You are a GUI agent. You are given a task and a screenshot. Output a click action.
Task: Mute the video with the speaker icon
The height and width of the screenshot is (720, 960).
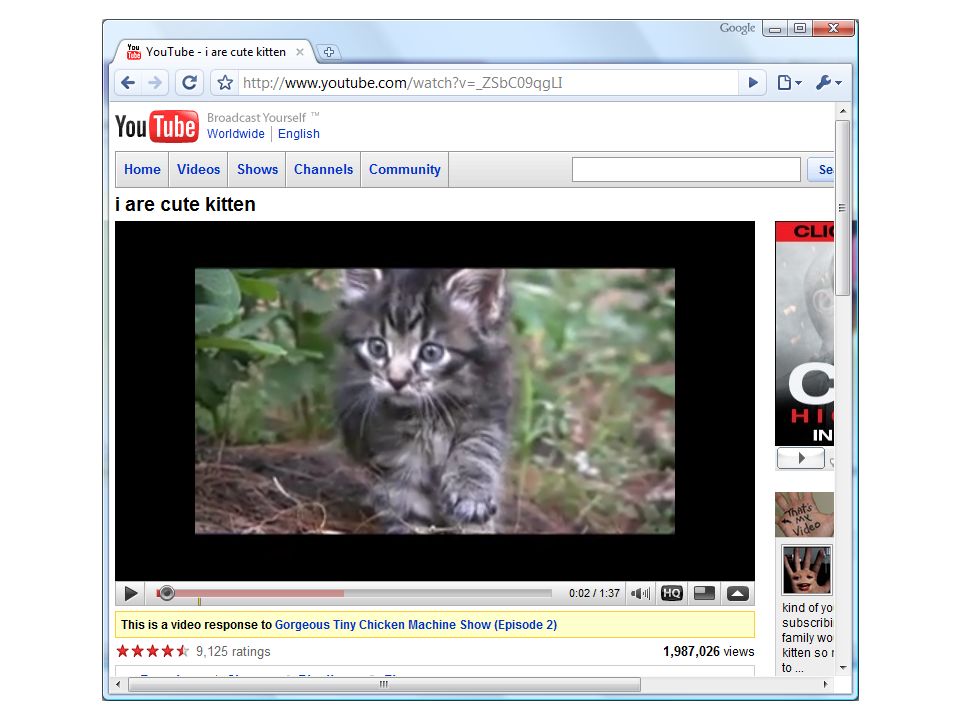click(x=640, y=593)
